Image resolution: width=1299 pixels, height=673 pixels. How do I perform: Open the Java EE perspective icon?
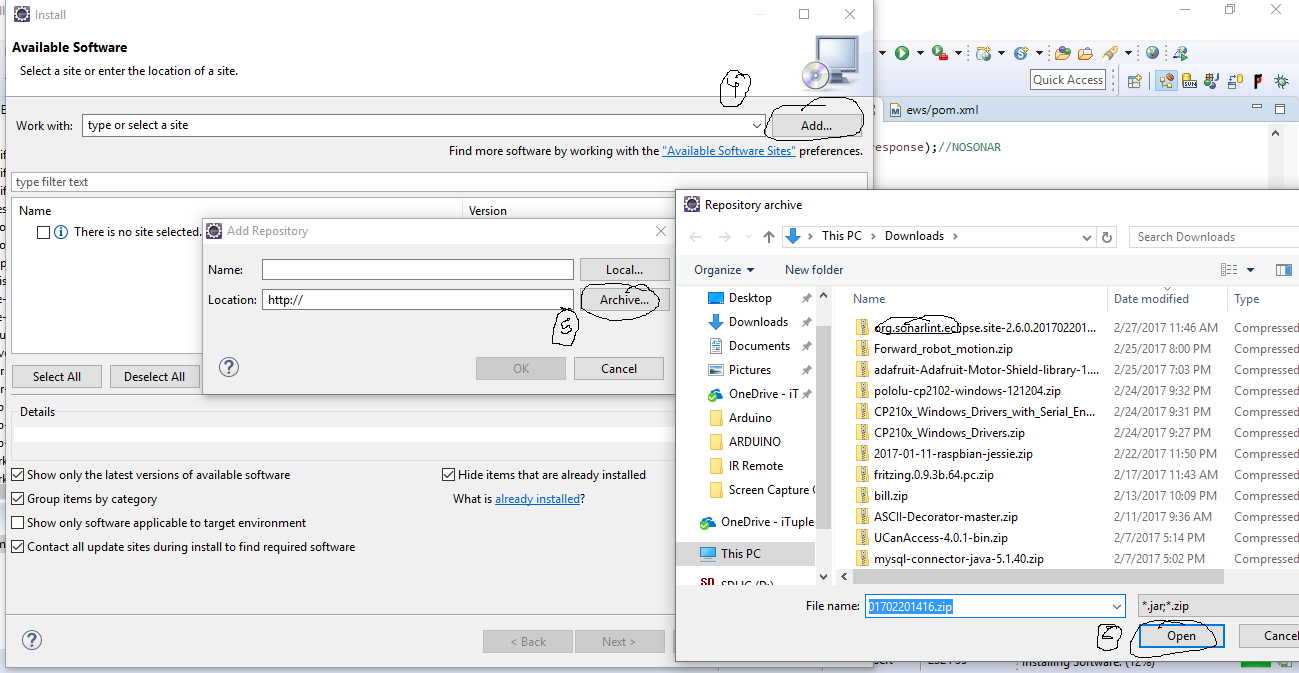coord(1165,81)
